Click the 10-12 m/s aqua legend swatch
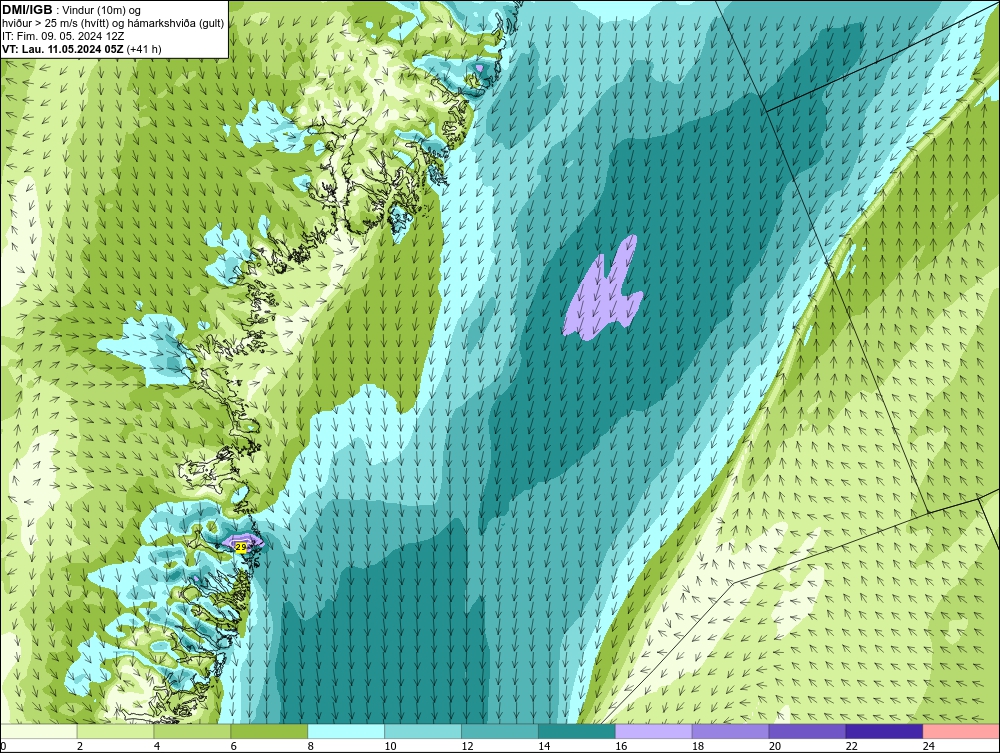 (x=423, y=731)
